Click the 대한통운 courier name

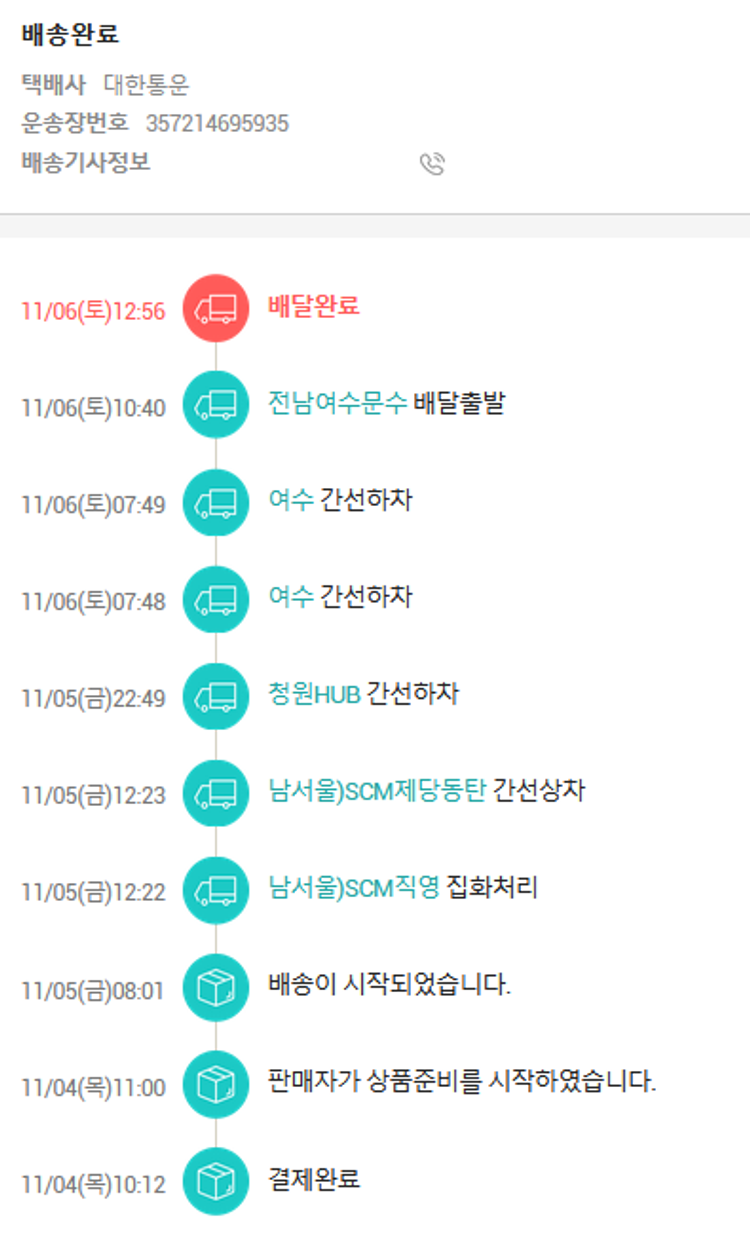(x=146, y=86)
